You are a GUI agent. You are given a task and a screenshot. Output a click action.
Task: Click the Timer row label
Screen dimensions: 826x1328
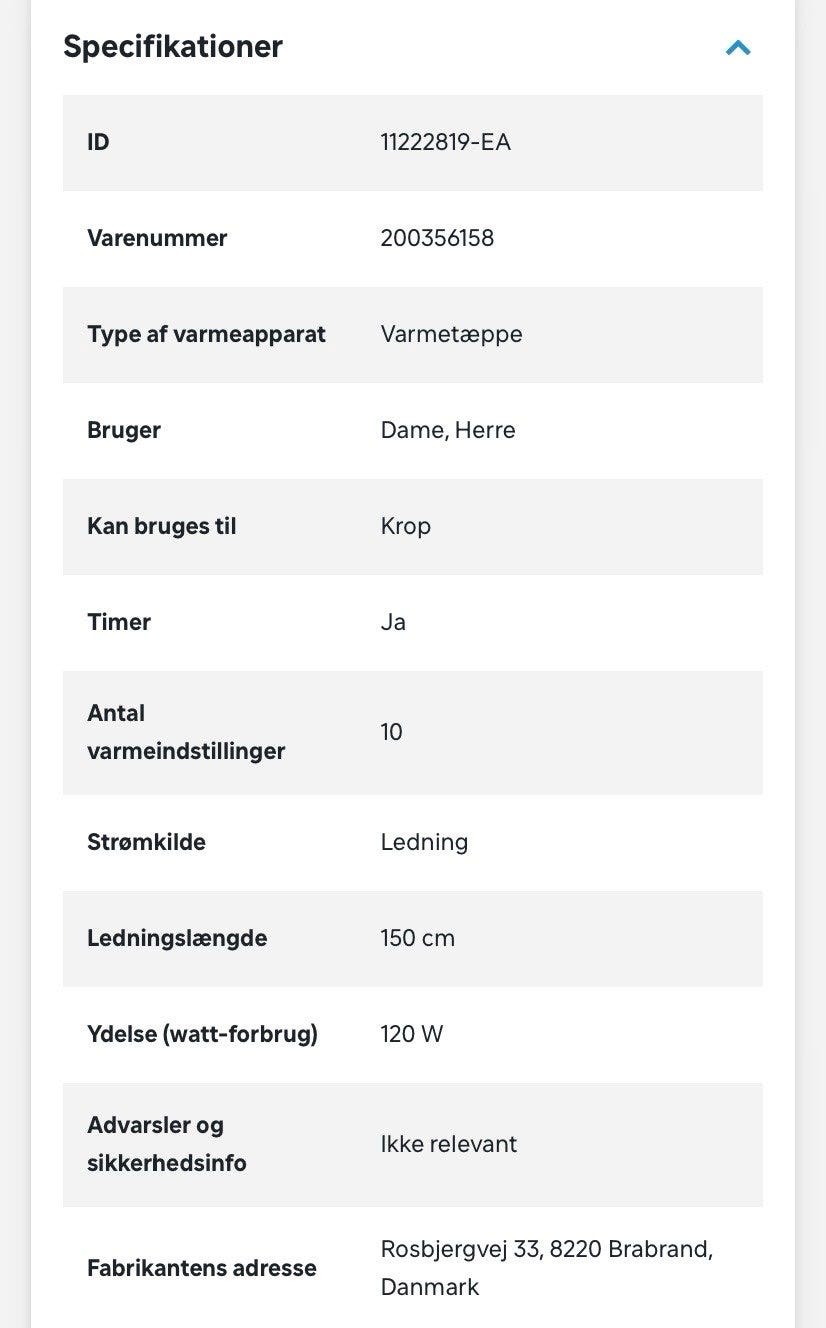click(x=119, y=622)
